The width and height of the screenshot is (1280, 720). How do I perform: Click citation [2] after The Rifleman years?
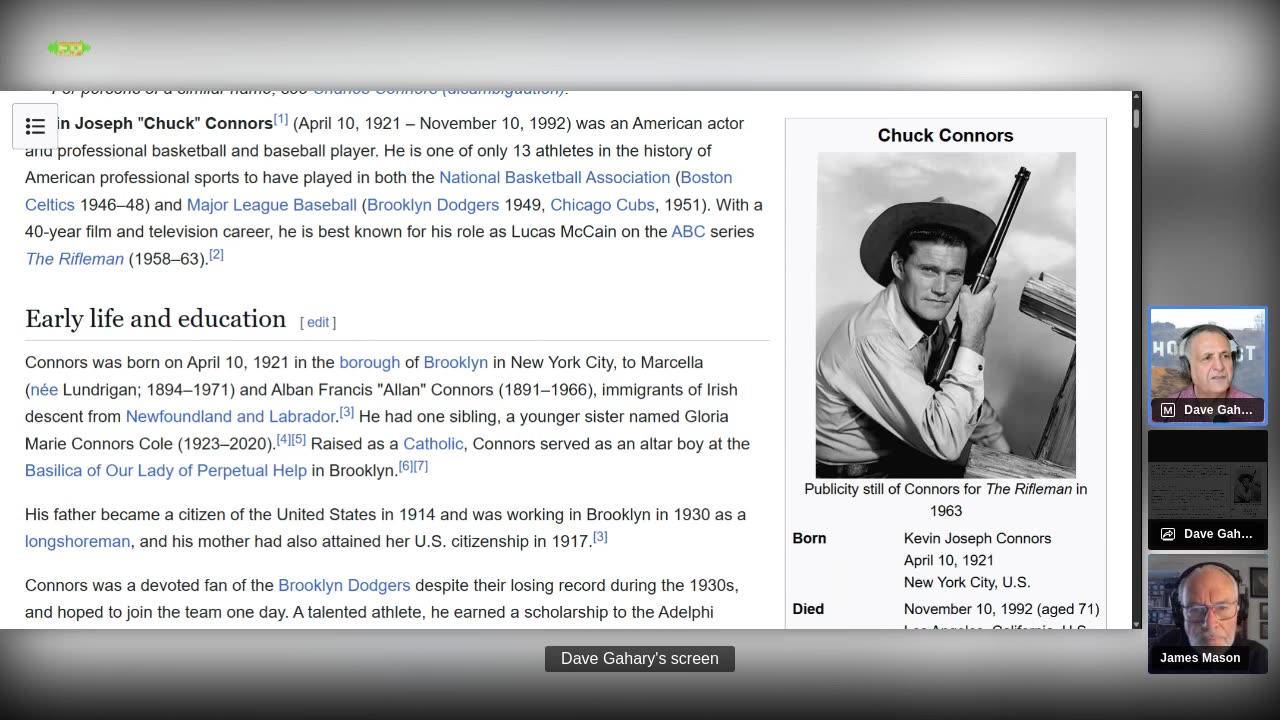[x=216, y=255]
